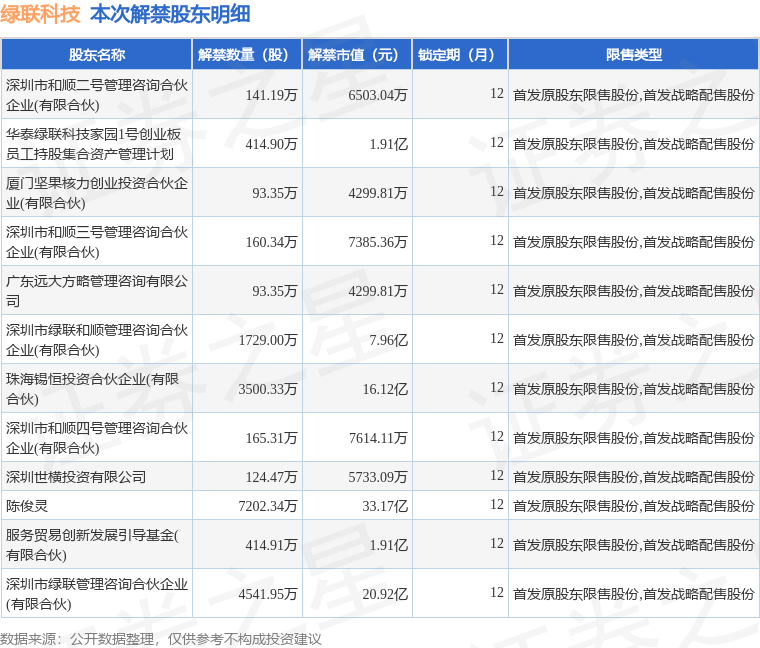Click the 锁定期（月） column header

point(460,55)
